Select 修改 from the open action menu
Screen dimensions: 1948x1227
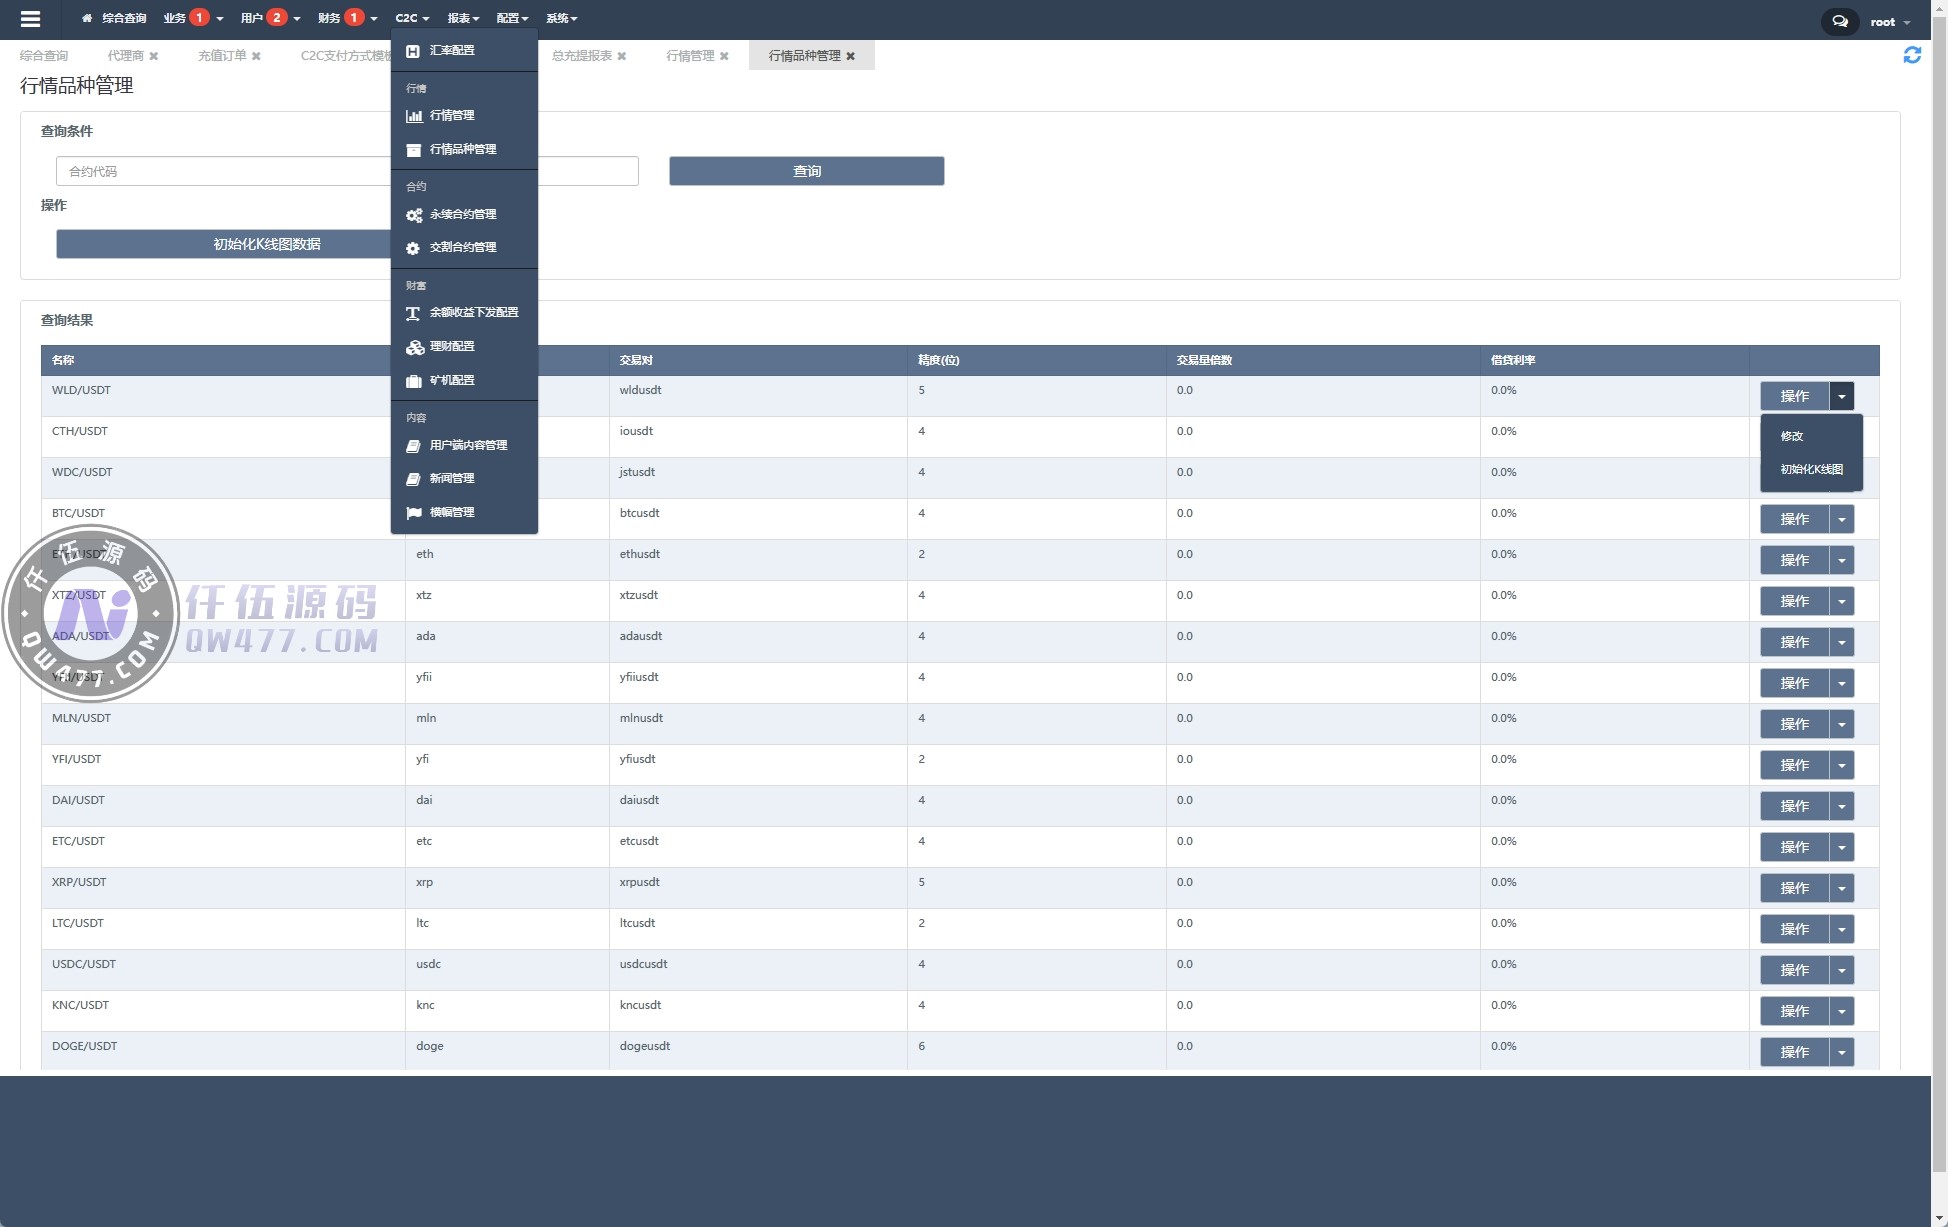pyautogui.click(x=1792, y=436)
